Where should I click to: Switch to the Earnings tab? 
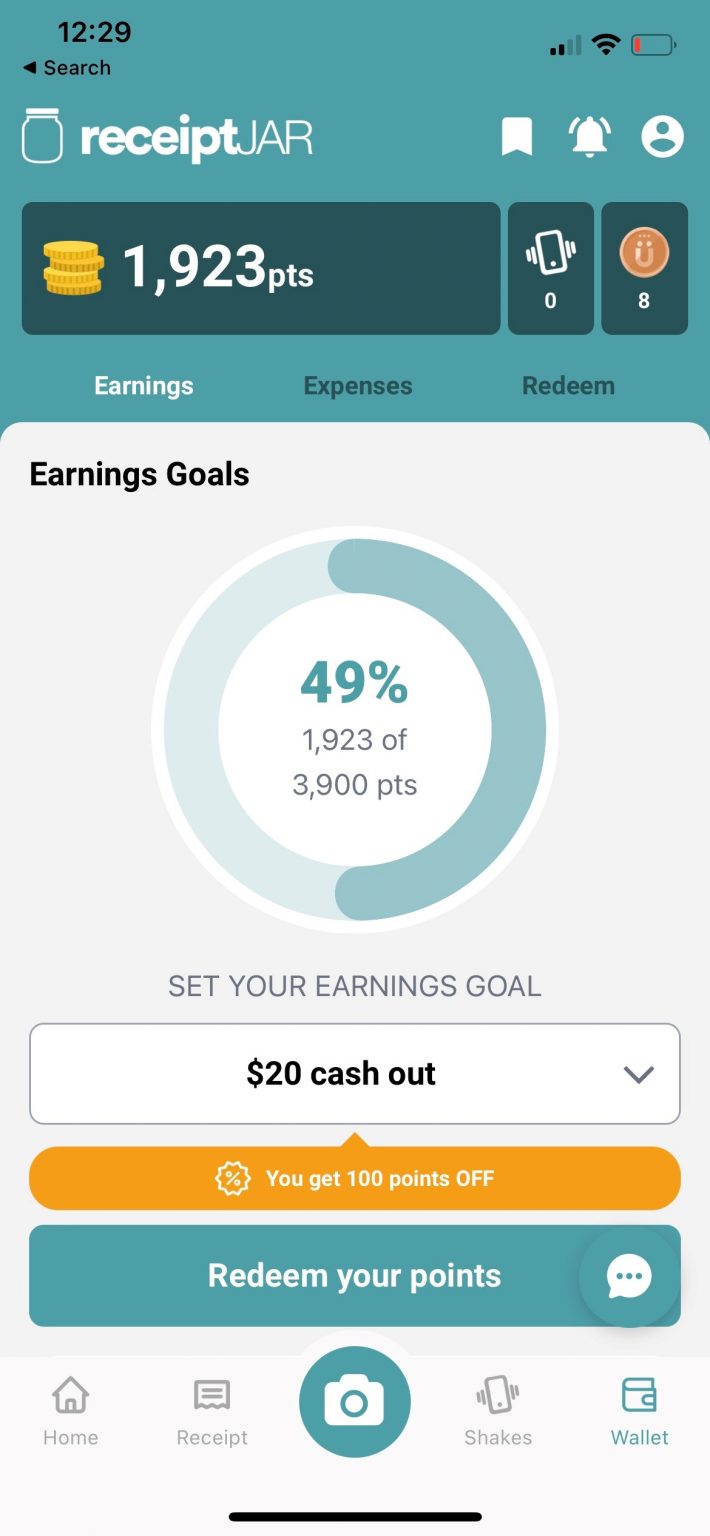coord(143,385)
